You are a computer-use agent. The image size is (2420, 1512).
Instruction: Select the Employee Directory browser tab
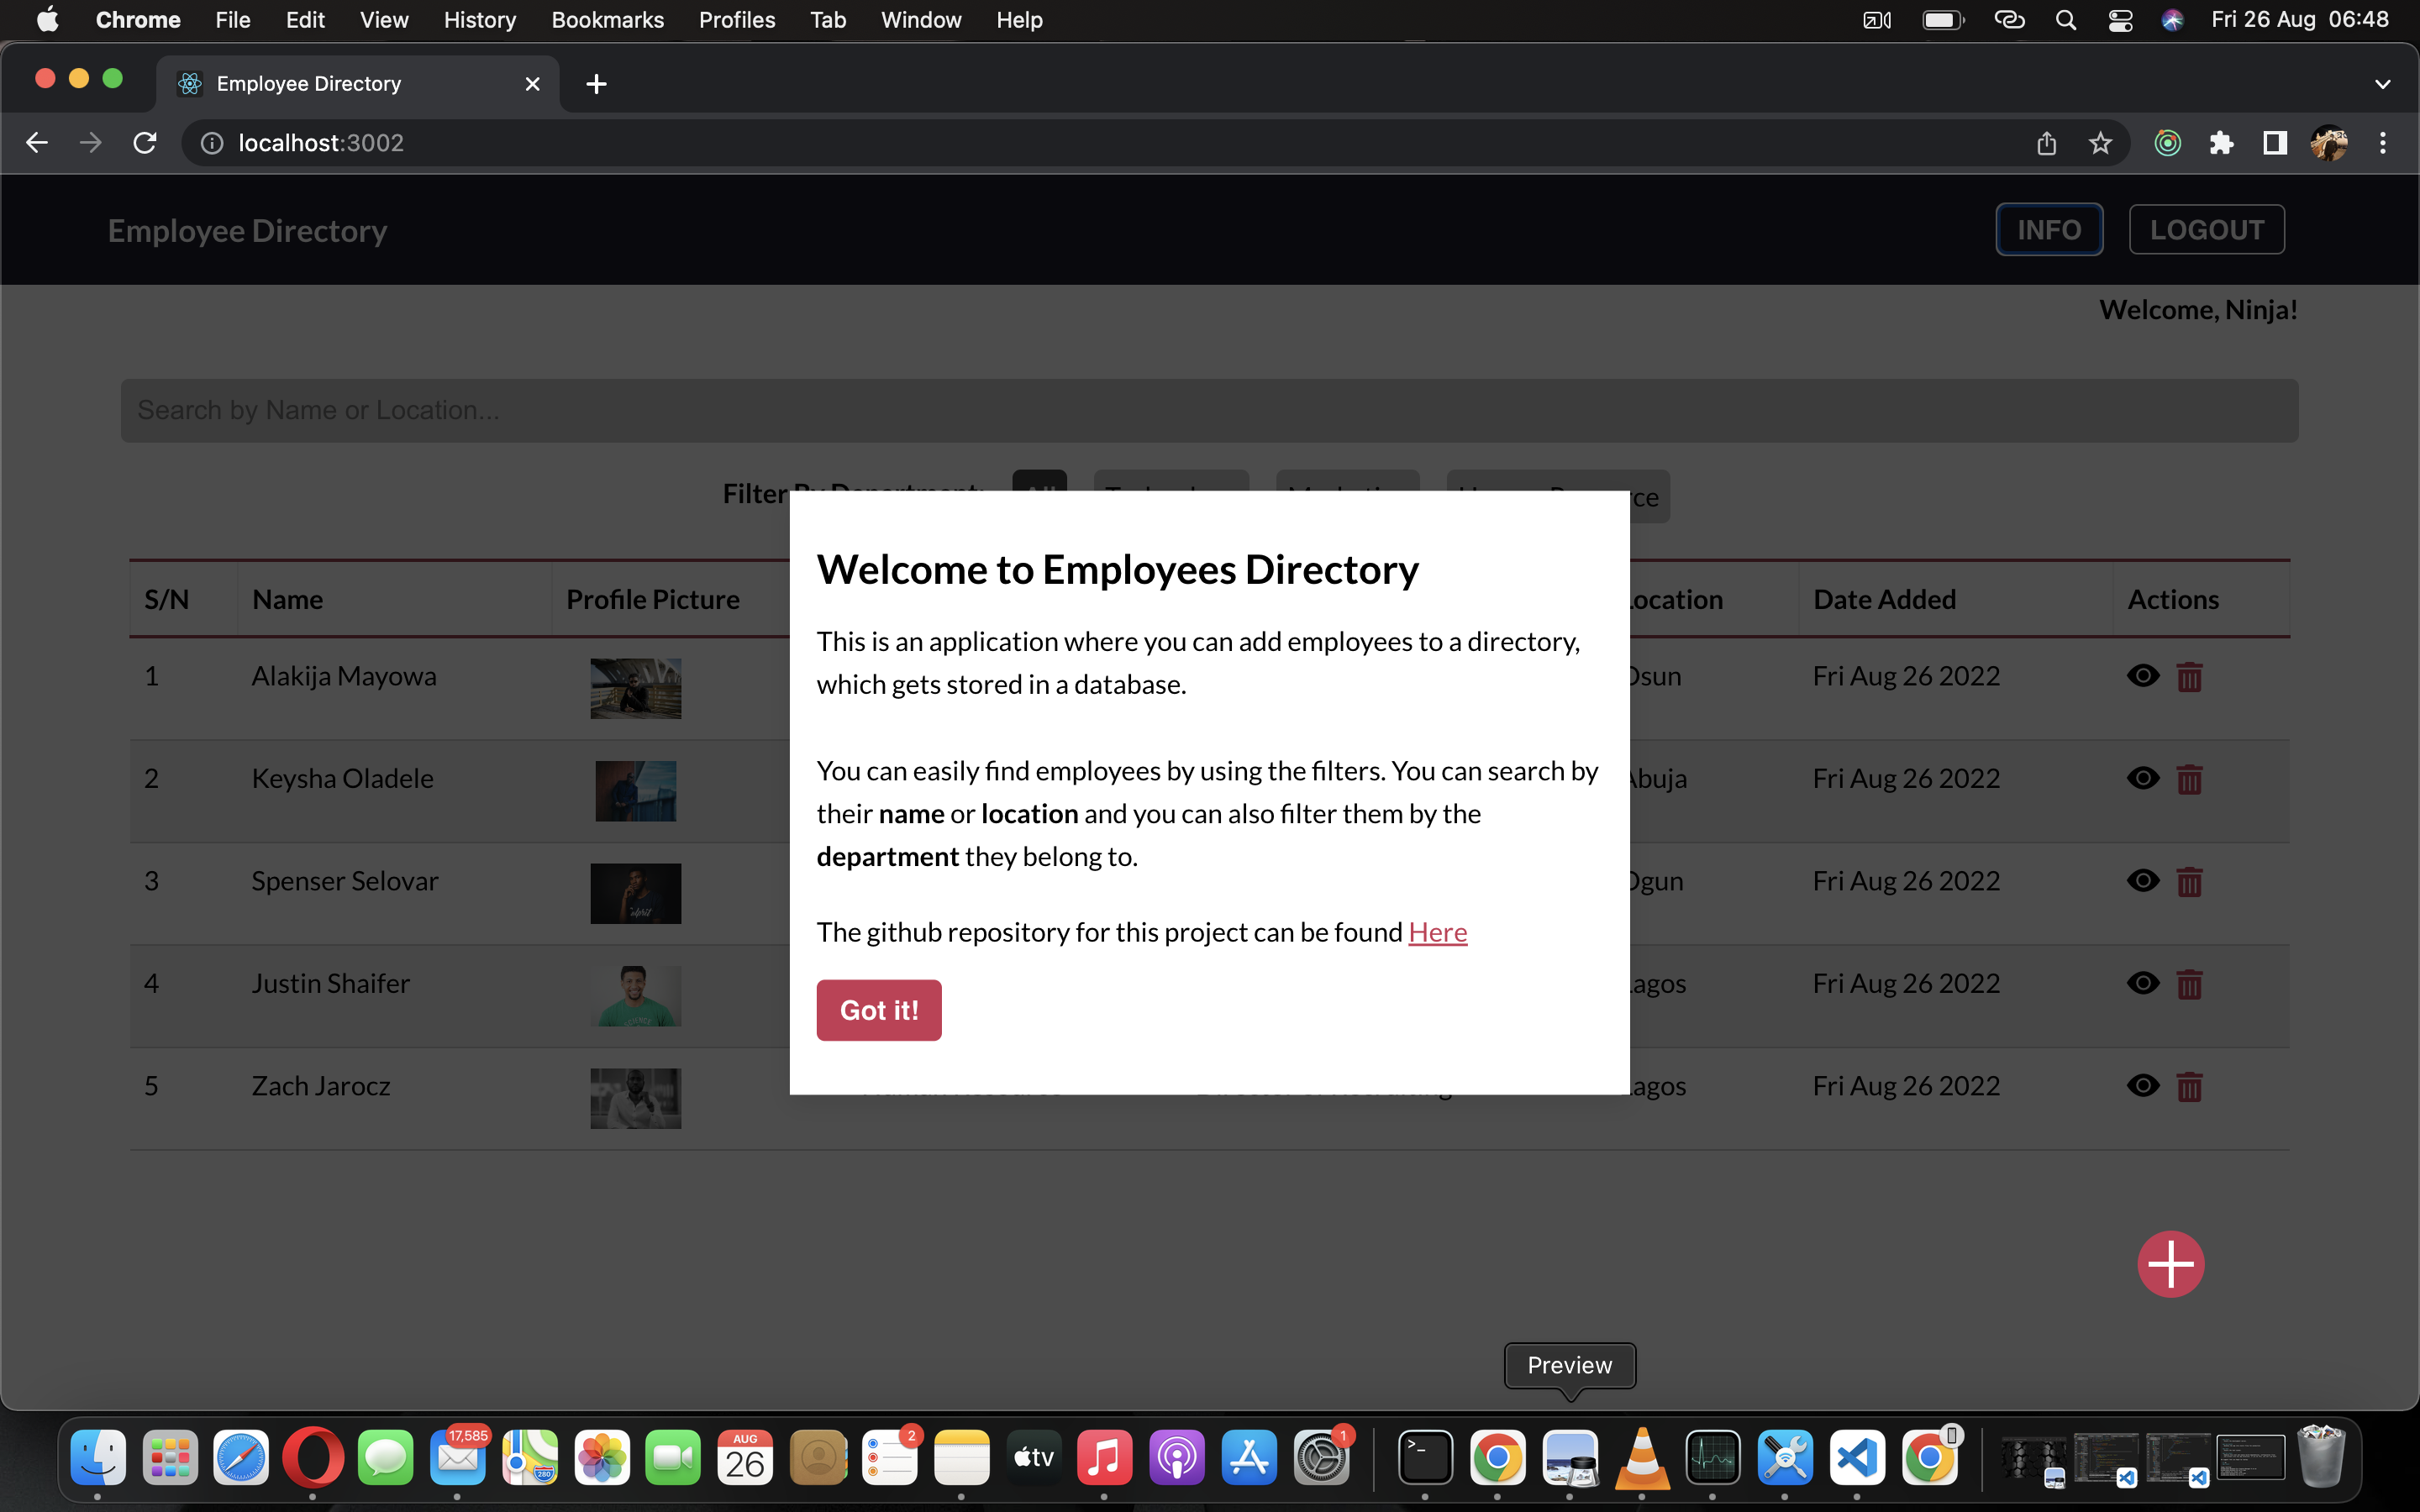pos(310,84)
